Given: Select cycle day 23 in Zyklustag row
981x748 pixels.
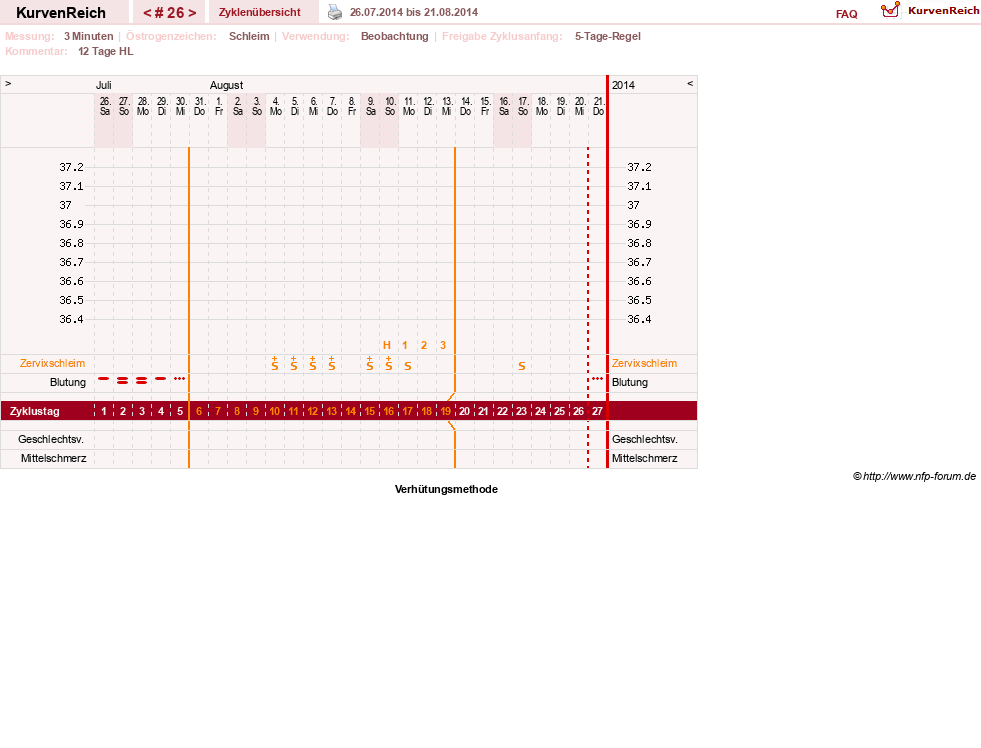Looking at the screenshot, I should point(521,412).
